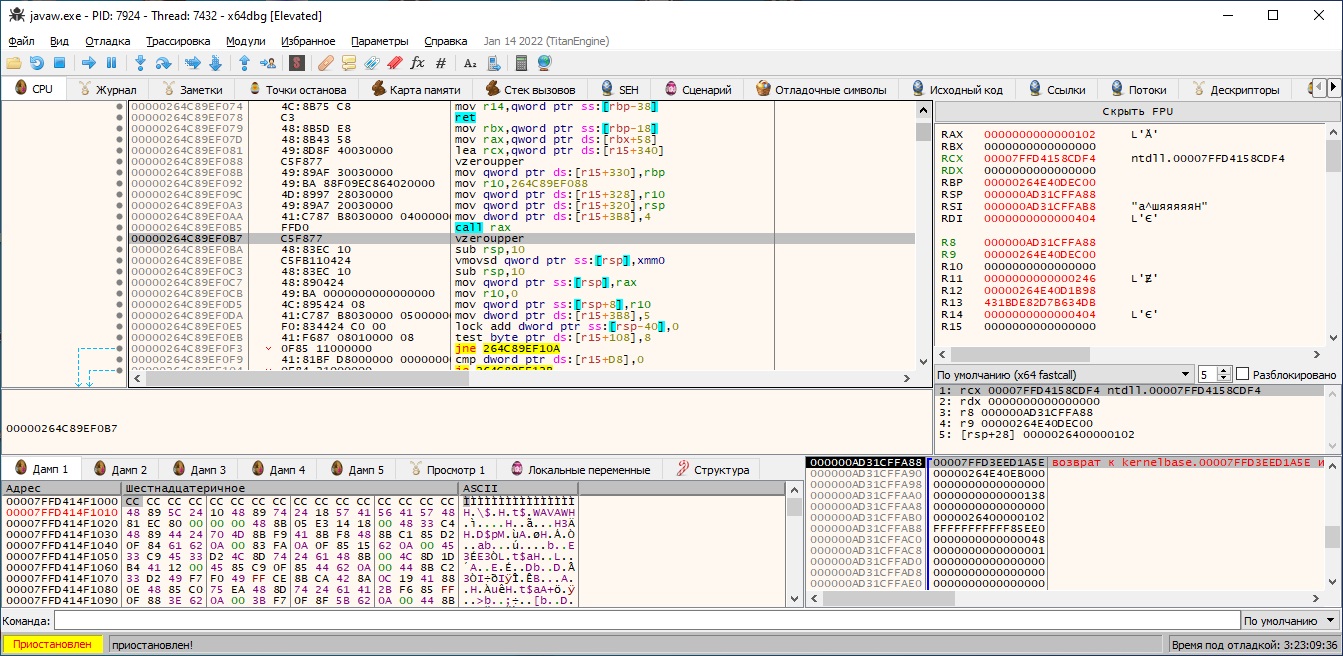This screenshot has height=656, width=1343.
Task: Click the find strings Az icon
Action: (470, 63)
